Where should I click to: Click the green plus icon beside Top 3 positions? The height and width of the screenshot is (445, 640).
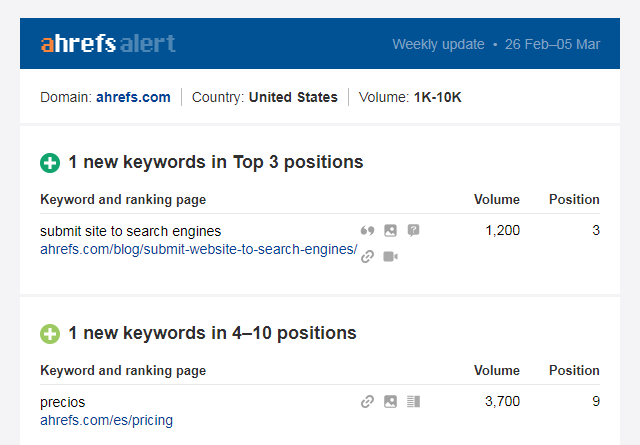pyautogui.click(x=50, y=163)
